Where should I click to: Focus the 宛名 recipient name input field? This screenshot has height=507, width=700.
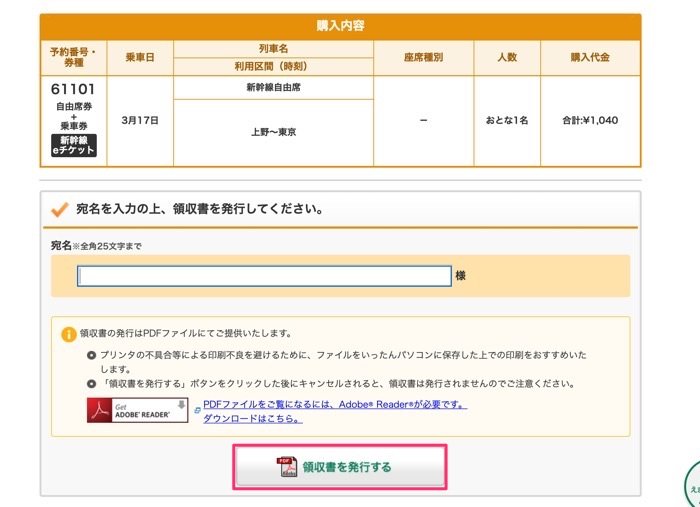[264, 276]
